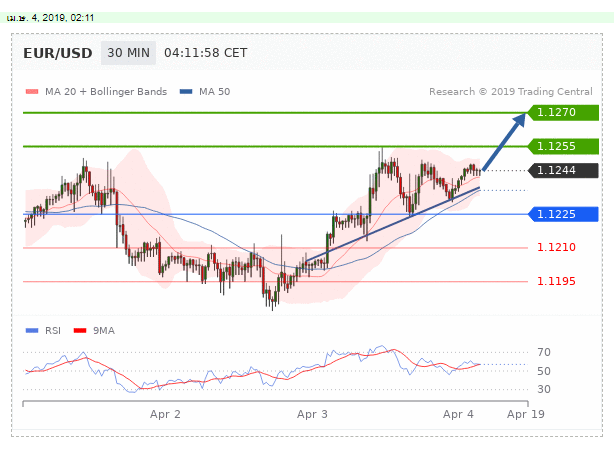Screen dimensions: 614x454
Task: Click the RSI legend label
Action: (53, 331)
